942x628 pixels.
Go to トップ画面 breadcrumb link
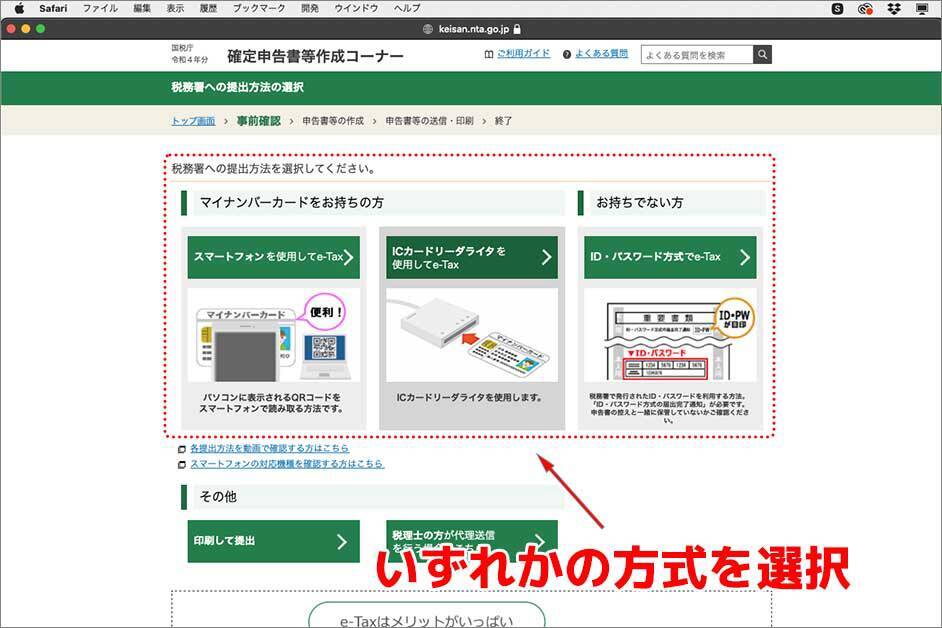tap(193, 121)
